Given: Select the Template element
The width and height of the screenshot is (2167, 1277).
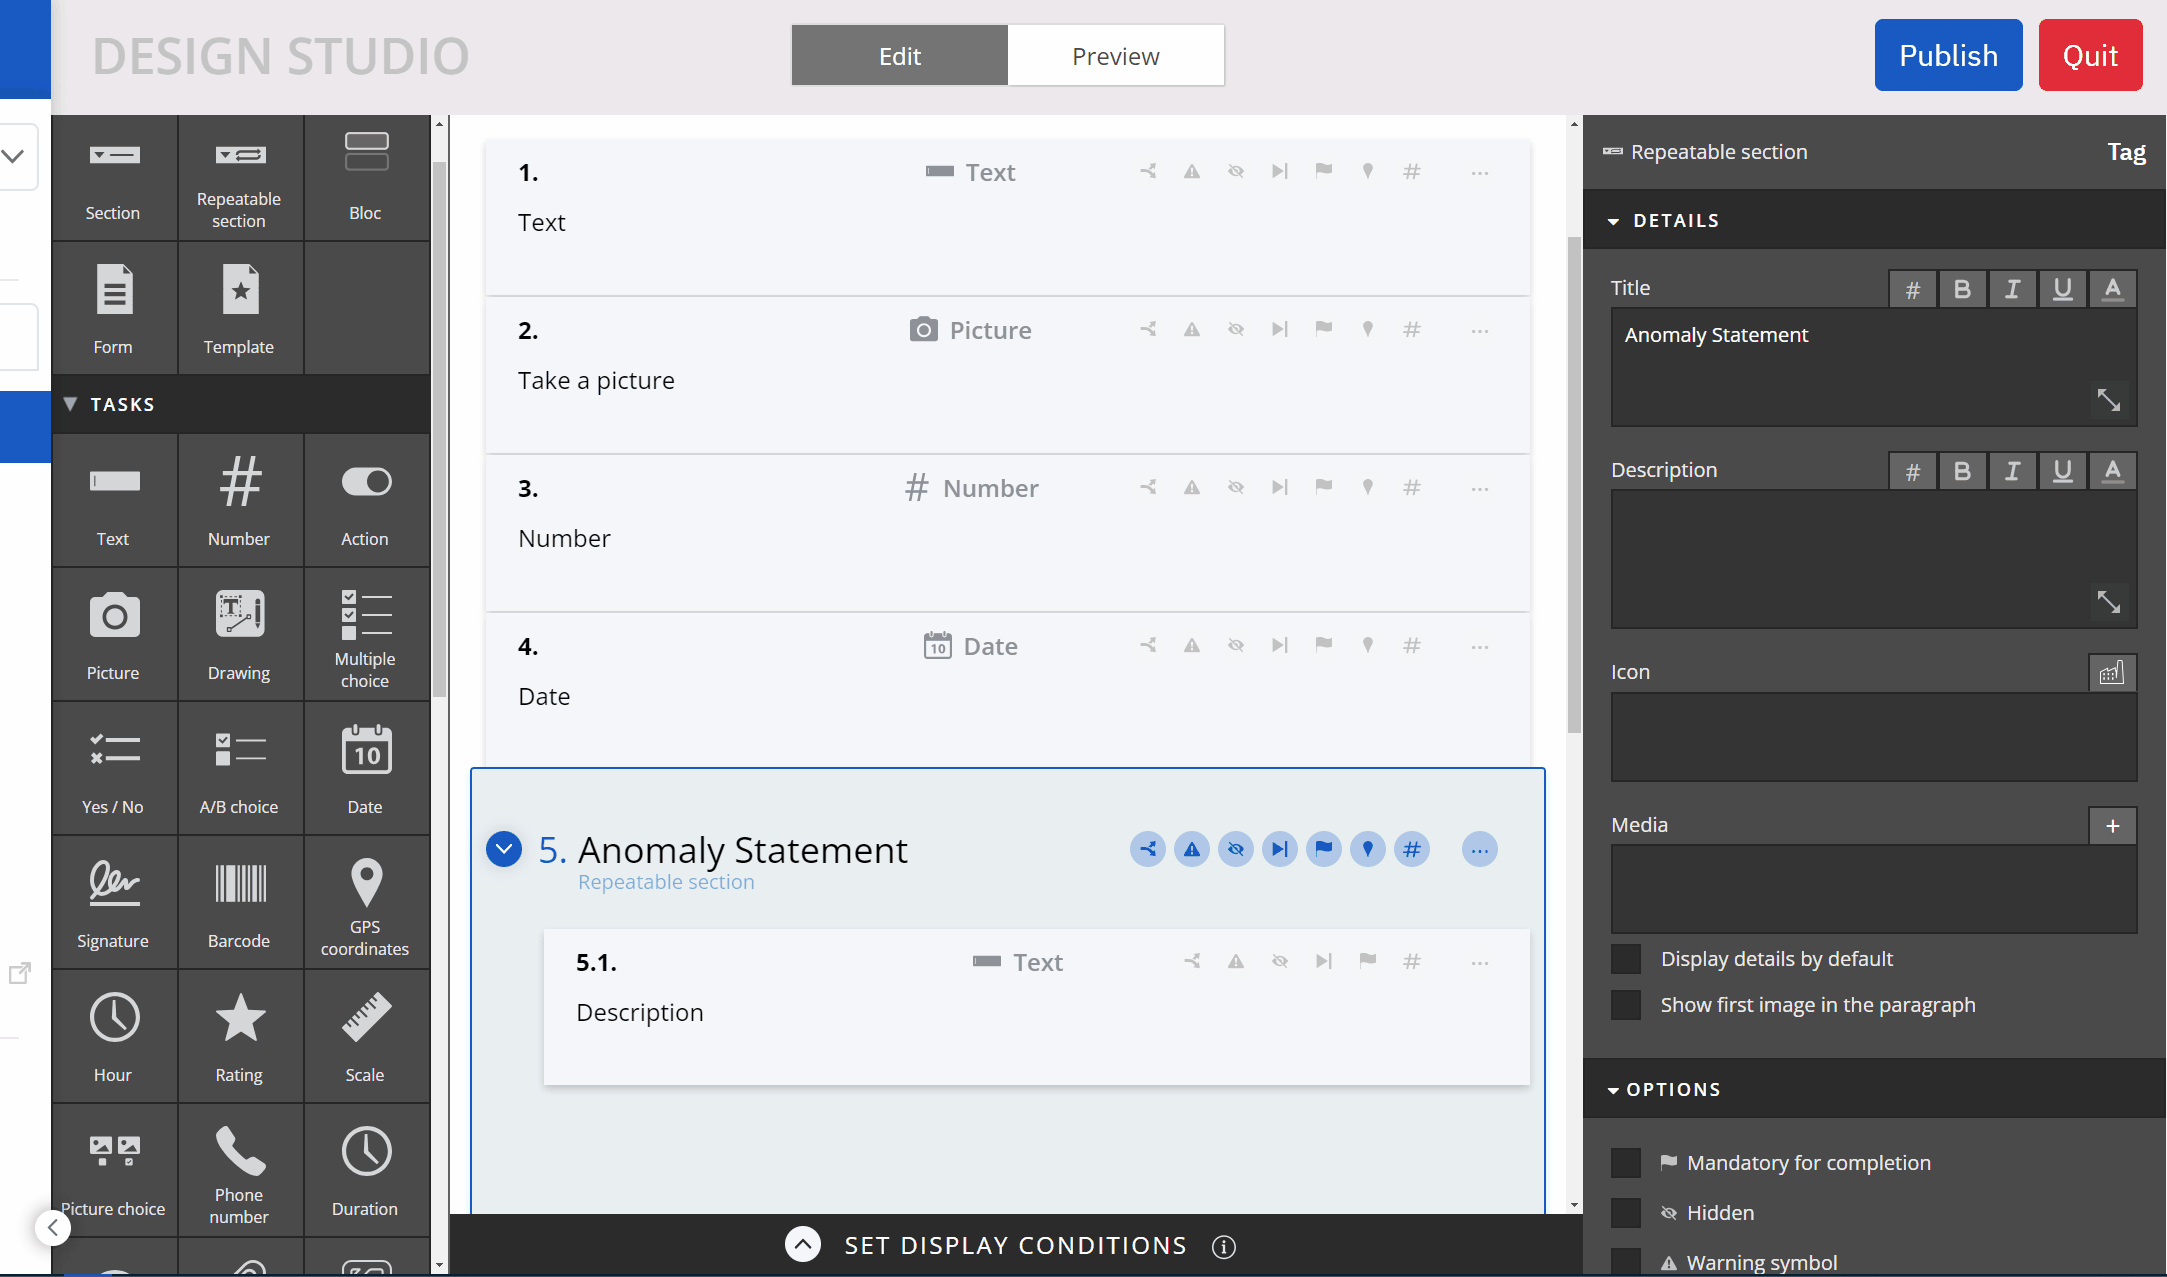Looking at the screenshot, I should pos(239,309).
